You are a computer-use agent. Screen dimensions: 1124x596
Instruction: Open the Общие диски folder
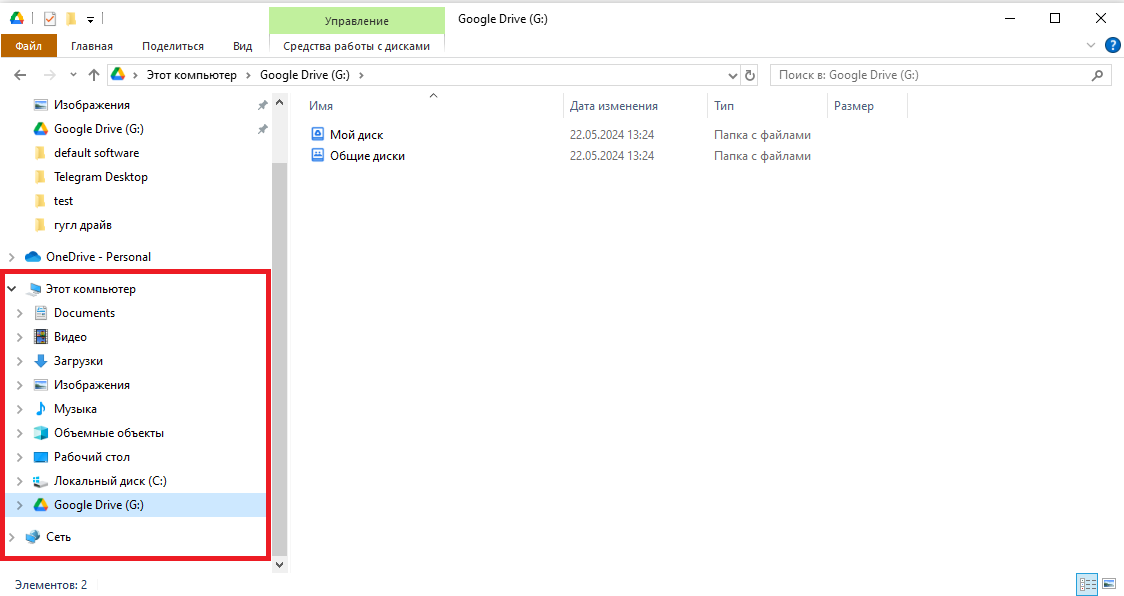tap(367, 156)
